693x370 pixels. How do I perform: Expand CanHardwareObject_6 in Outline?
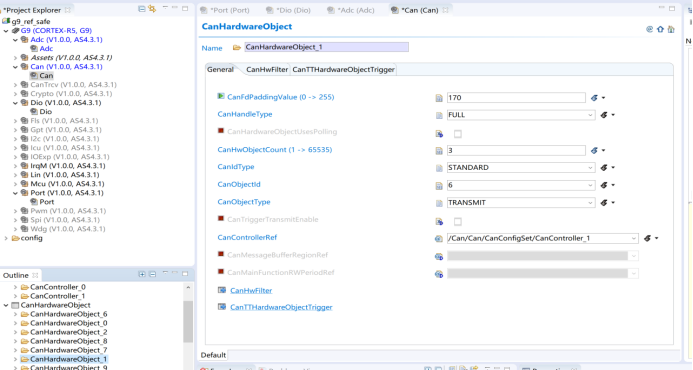pyautogui.click(x=15, y=314)
